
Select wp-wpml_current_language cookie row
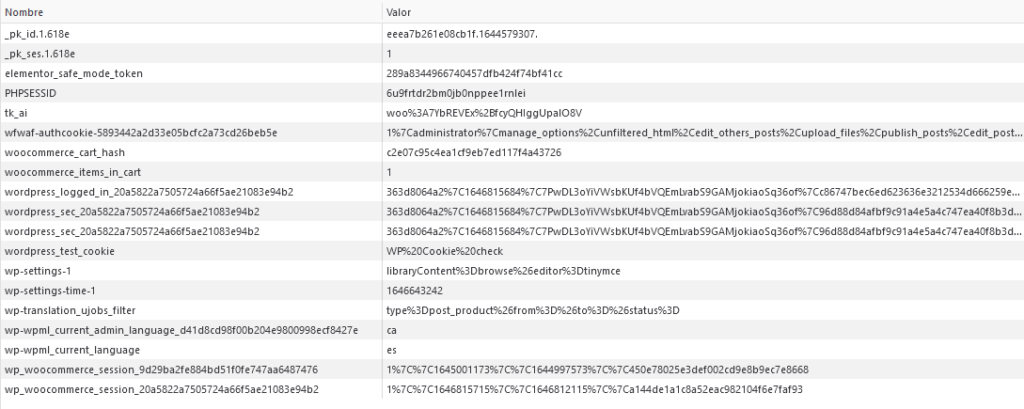pyautogui.click(x=512, y=350)
